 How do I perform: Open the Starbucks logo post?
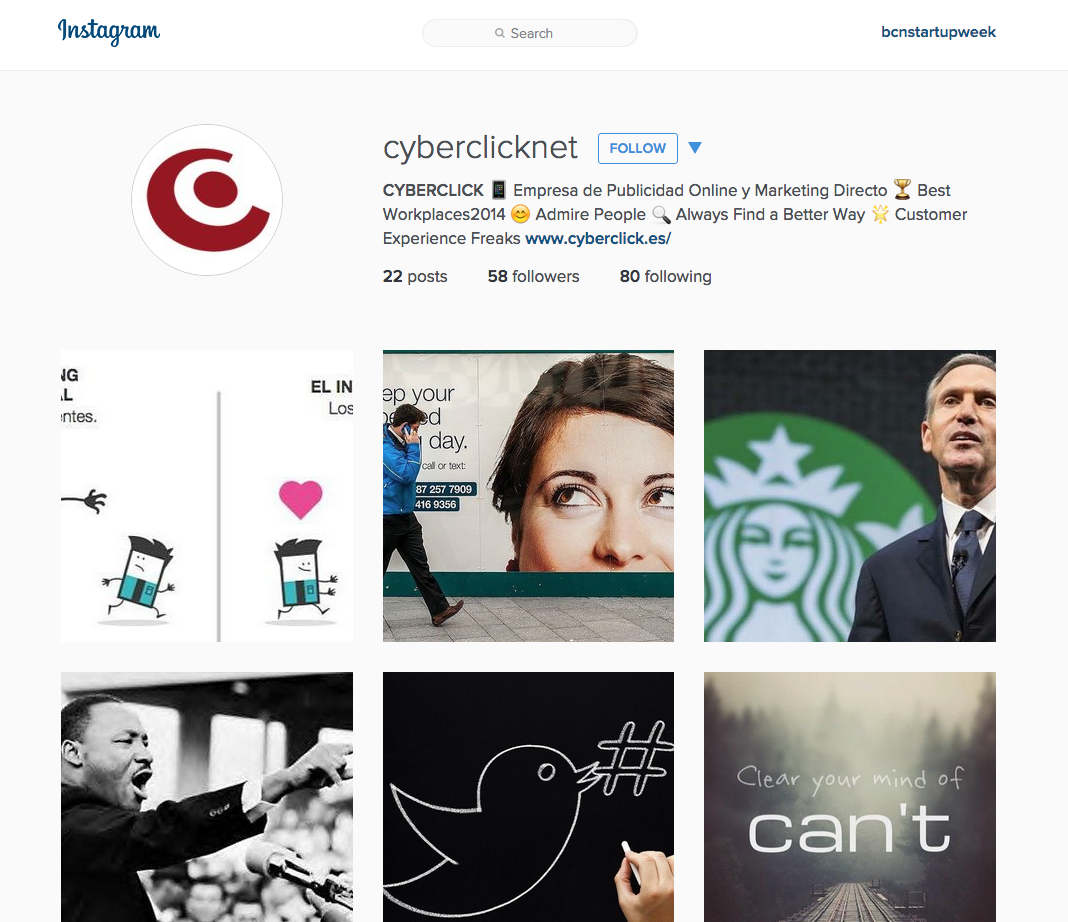[850, 496]
